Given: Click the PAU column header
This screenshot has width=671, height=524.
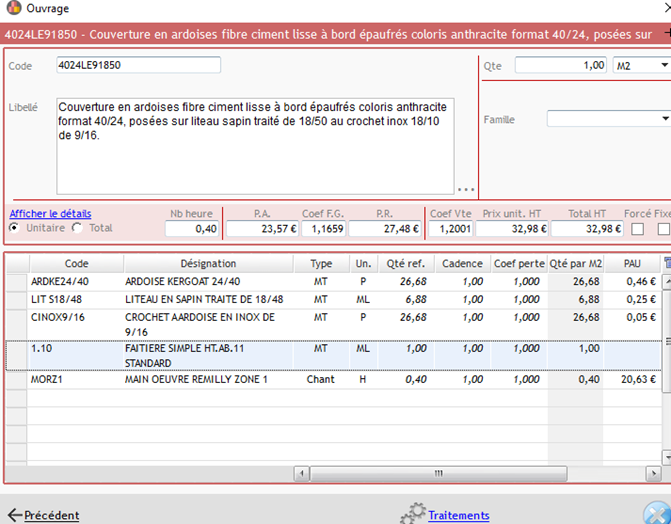Looking at the screenshot, I should point(632,264).
